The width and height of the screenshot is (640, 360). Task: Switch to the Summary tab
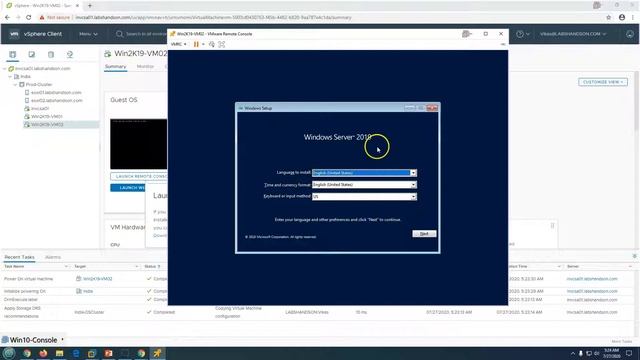coord(116,67)
